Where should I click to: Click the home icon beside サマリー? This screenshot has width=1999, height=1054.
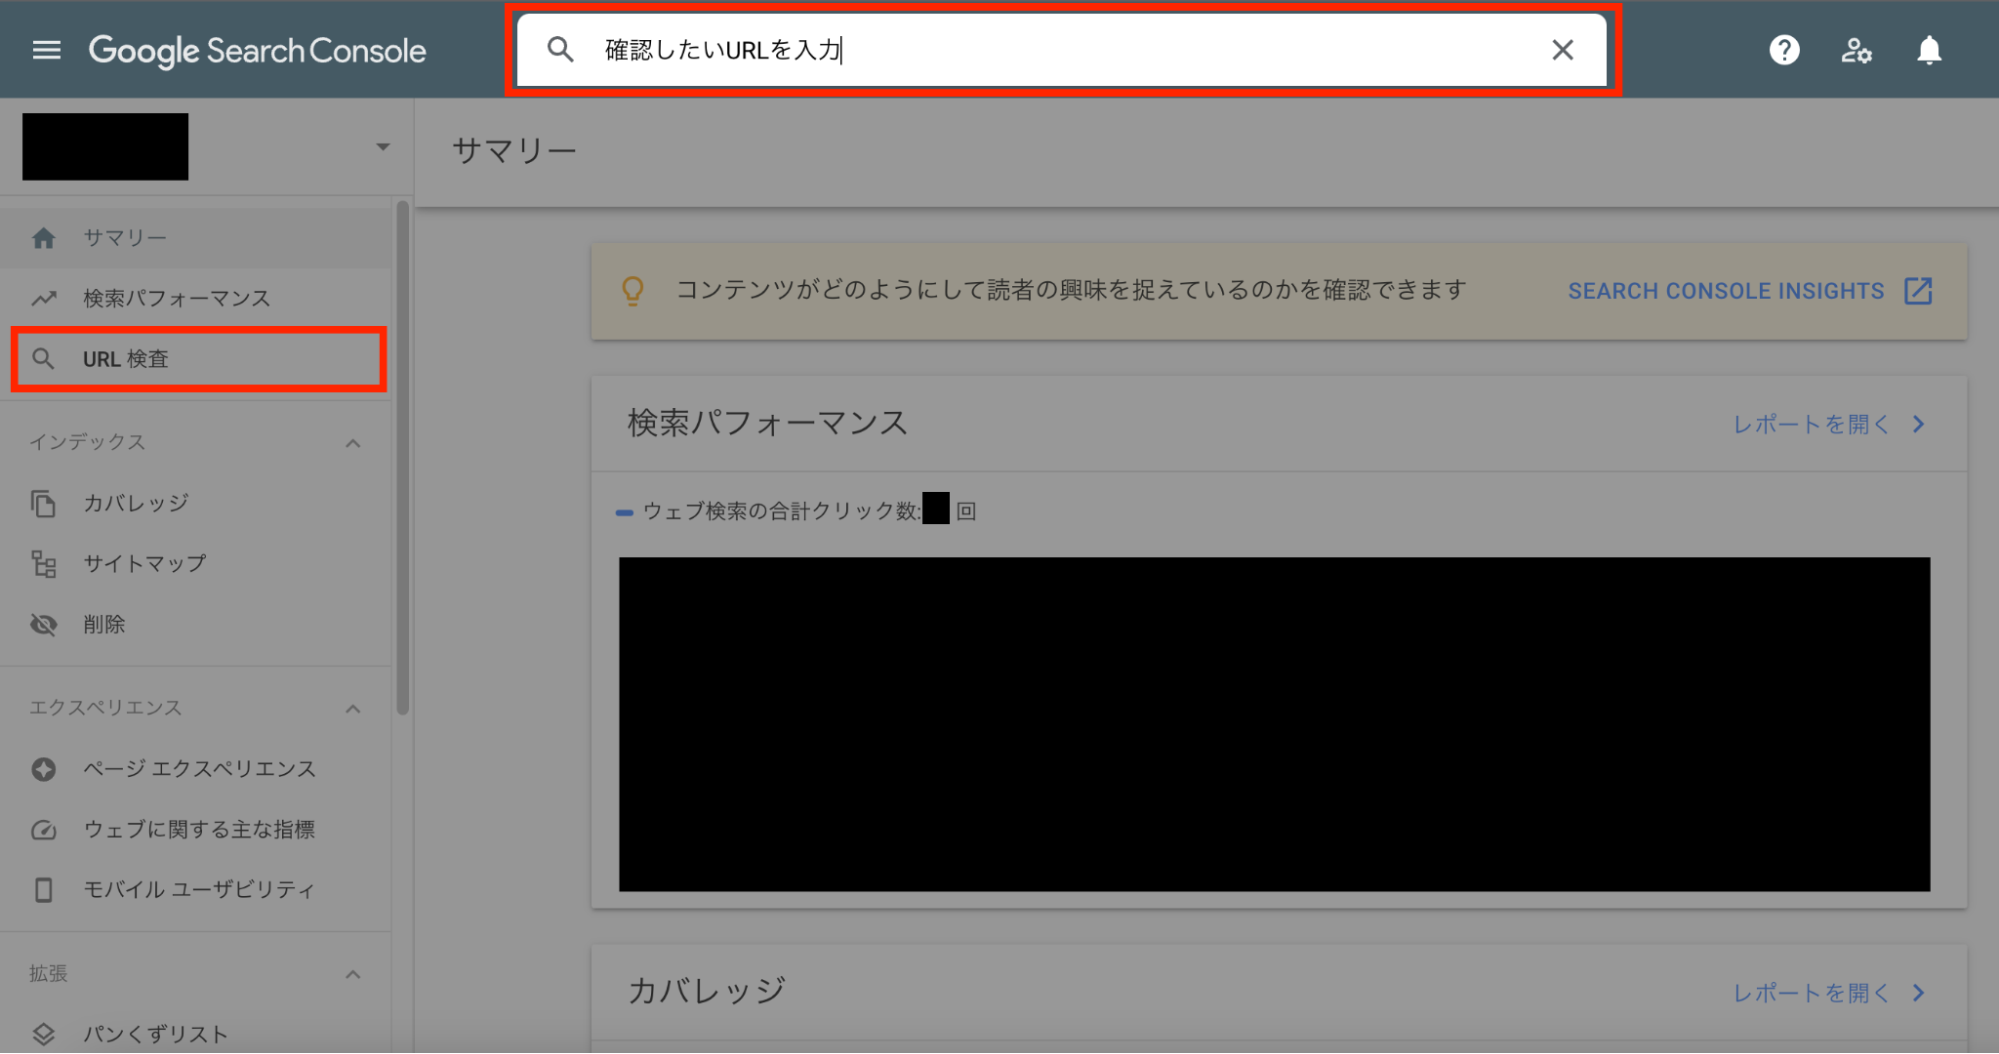(x=43, y=238)
